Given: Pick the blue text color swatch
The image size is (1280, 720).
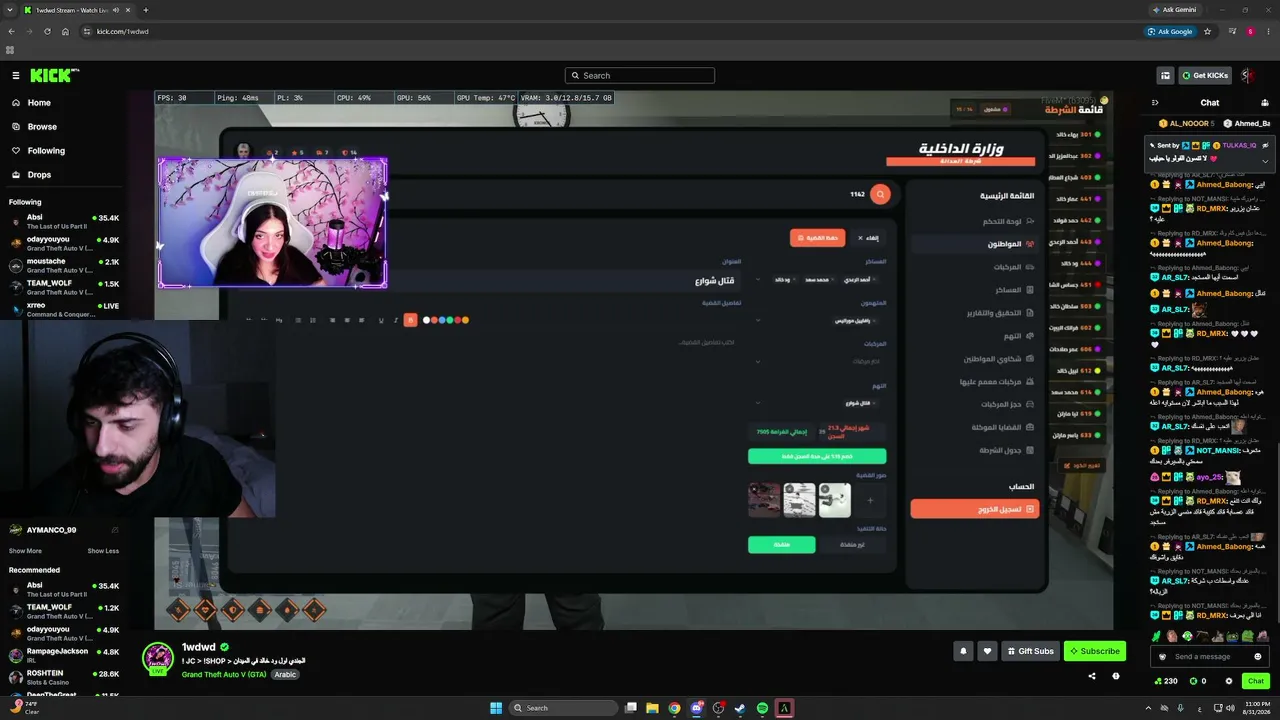Looking at the screenshot, I should tap(440, 320).
